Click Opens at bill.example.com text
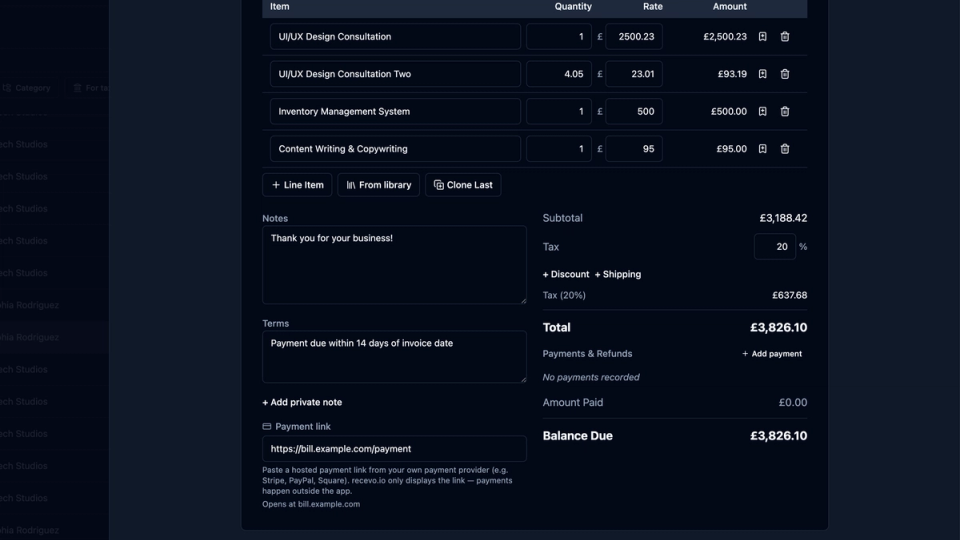The height and width of the screenshot is (540, 960). pos(311,504)
